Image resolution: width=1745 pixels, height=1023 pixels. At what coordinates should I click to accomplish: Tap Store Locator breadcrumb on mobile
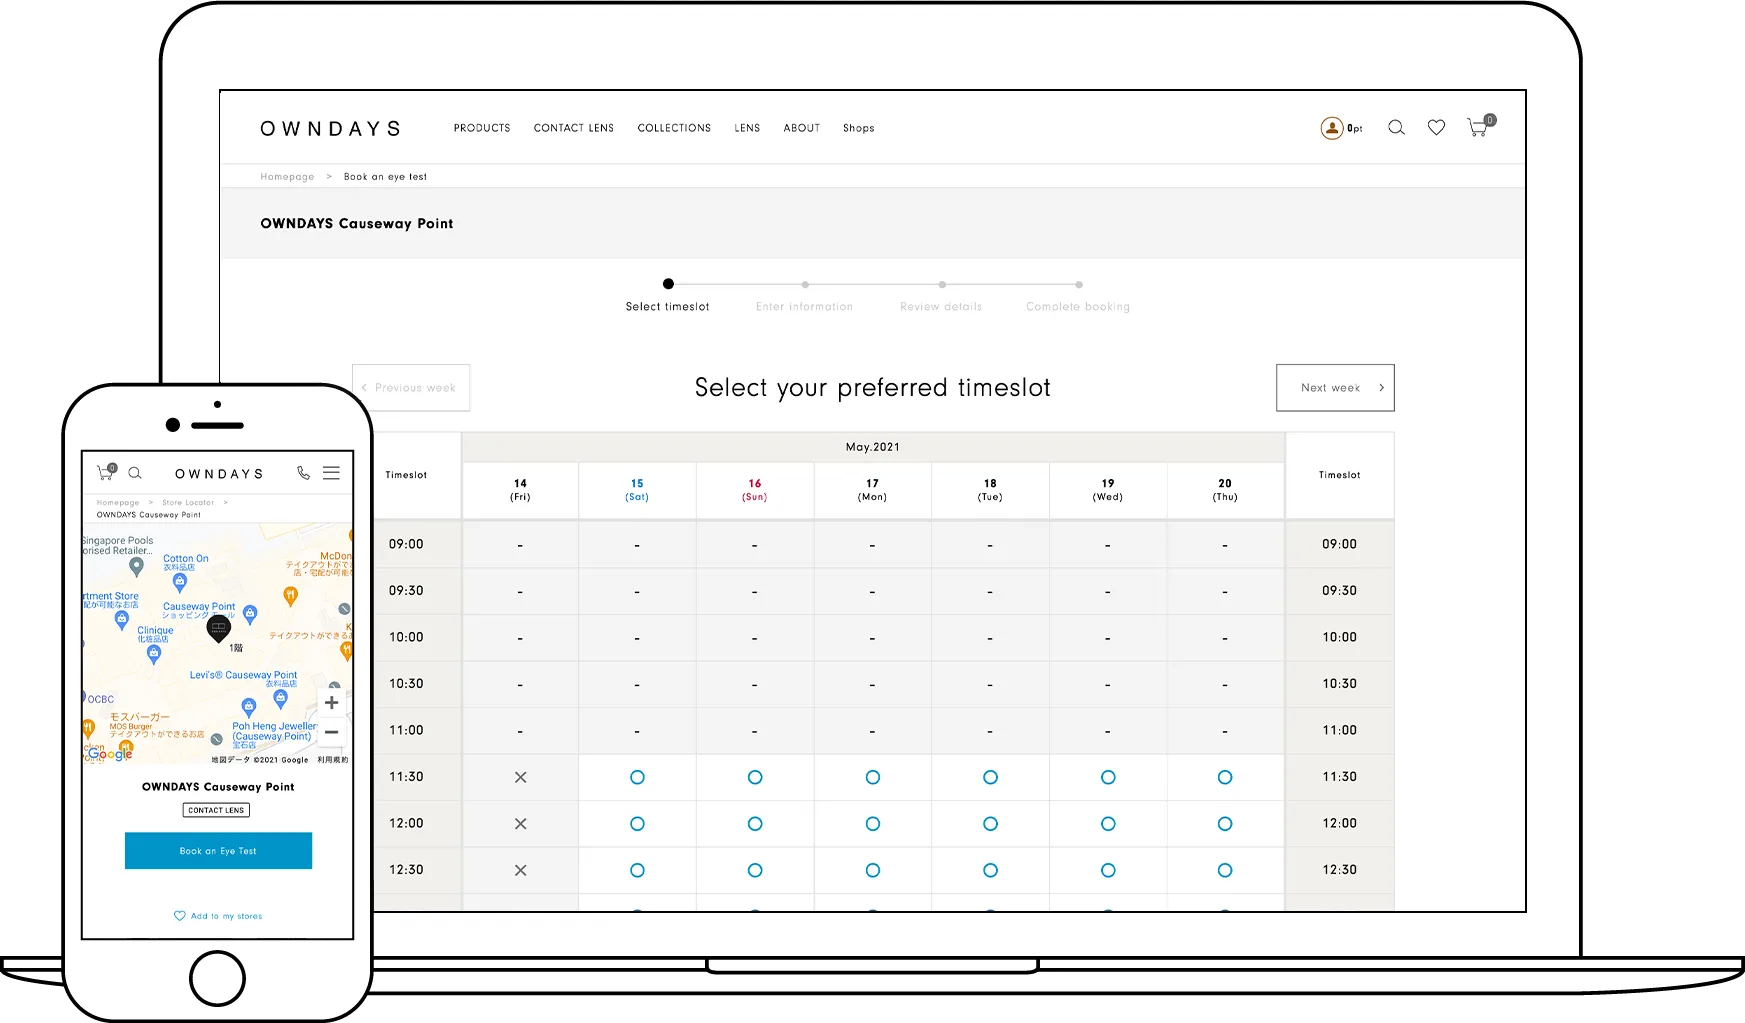[x=188, y=503]
